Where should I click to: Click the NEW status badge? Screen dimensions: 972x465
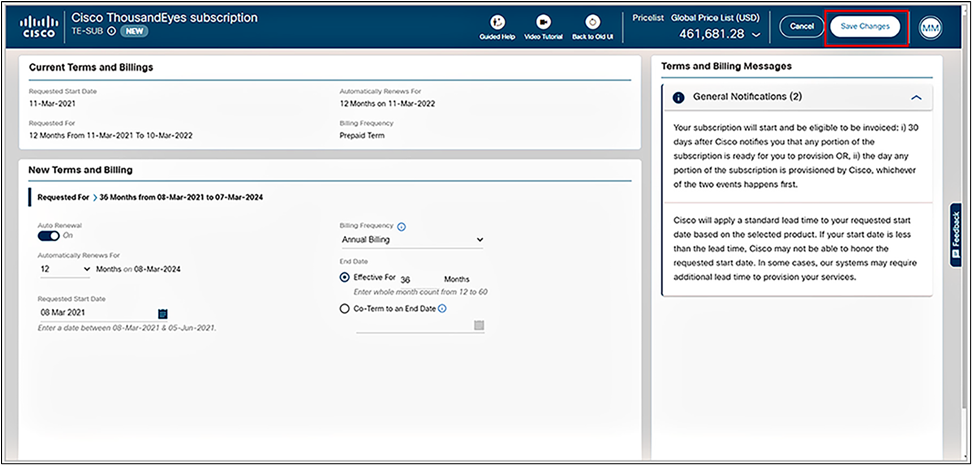tap(134, 31)
